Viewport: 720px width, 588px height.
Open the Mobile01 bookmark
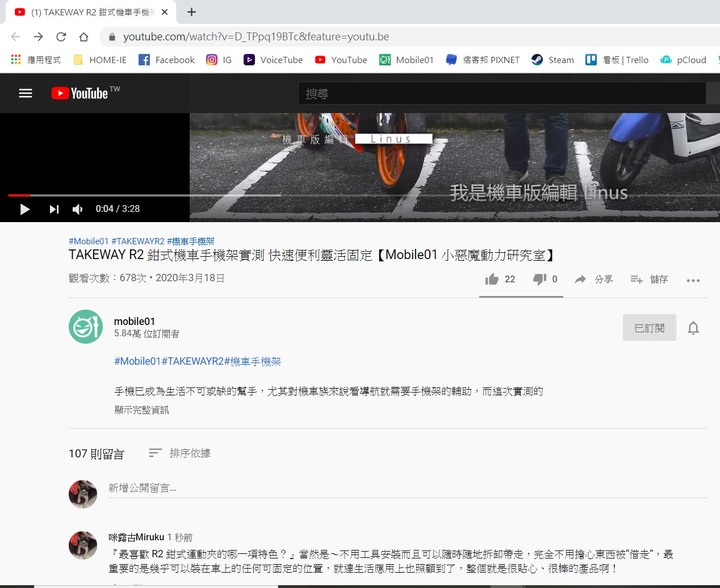pos(406,60)
